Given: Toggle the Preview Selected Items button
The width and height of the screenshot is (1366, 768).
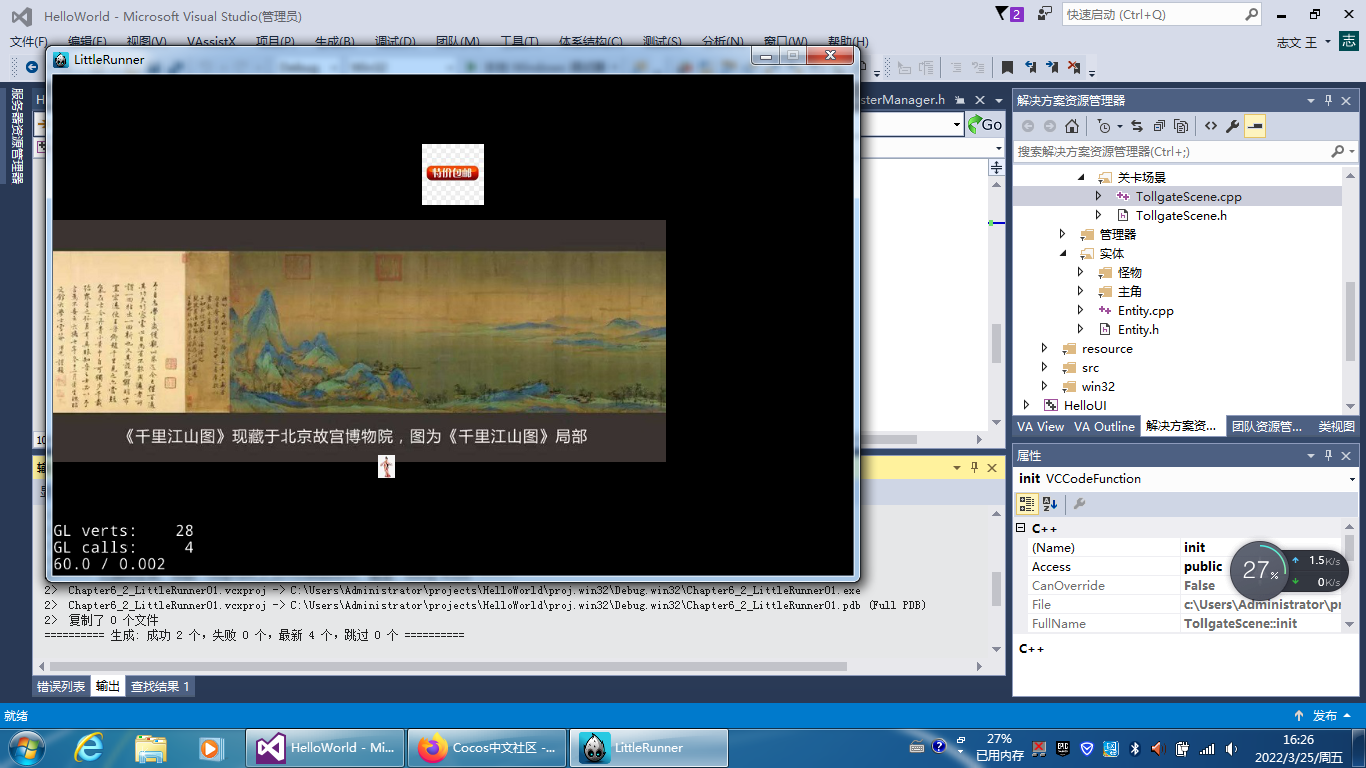Looking at the screenshot, I should [x=1255, y=126].
